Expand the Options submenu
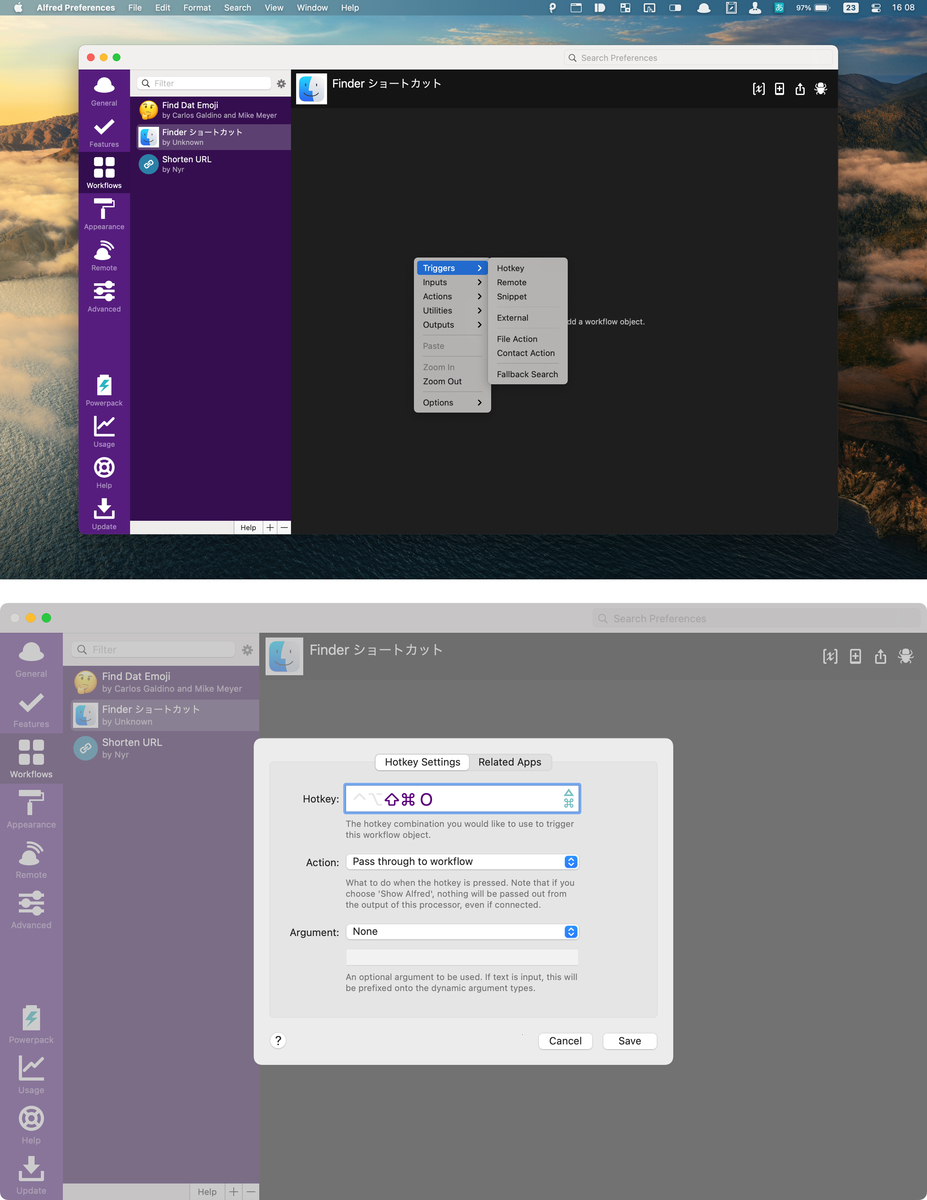 [x=452, y=403]
